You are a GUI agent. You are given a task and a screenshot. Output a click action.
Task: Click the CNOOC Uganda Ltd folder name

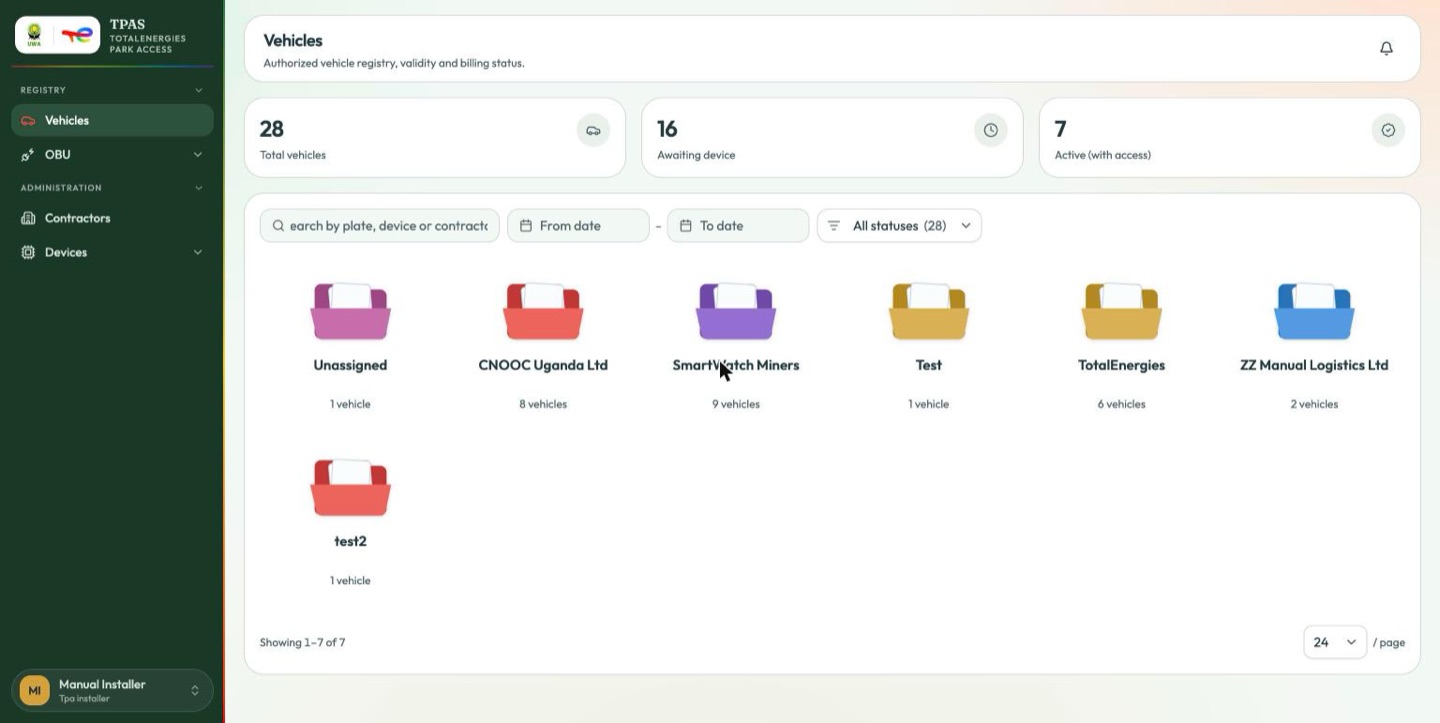pos(543,365)
